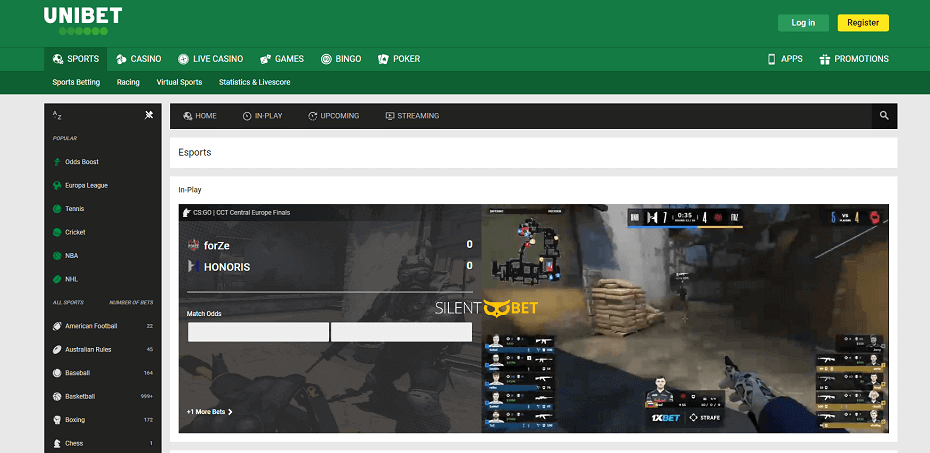The width and height of the screenshot is (930, 453).
Task: Open the Virtual Sports submenu
Action: coord(179,82)
